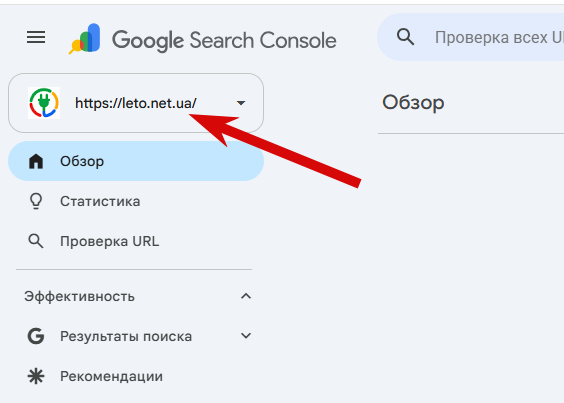Click the lightbulb icon for Статистика
This screenshot has height=403, width=564.
pos(36,201)
